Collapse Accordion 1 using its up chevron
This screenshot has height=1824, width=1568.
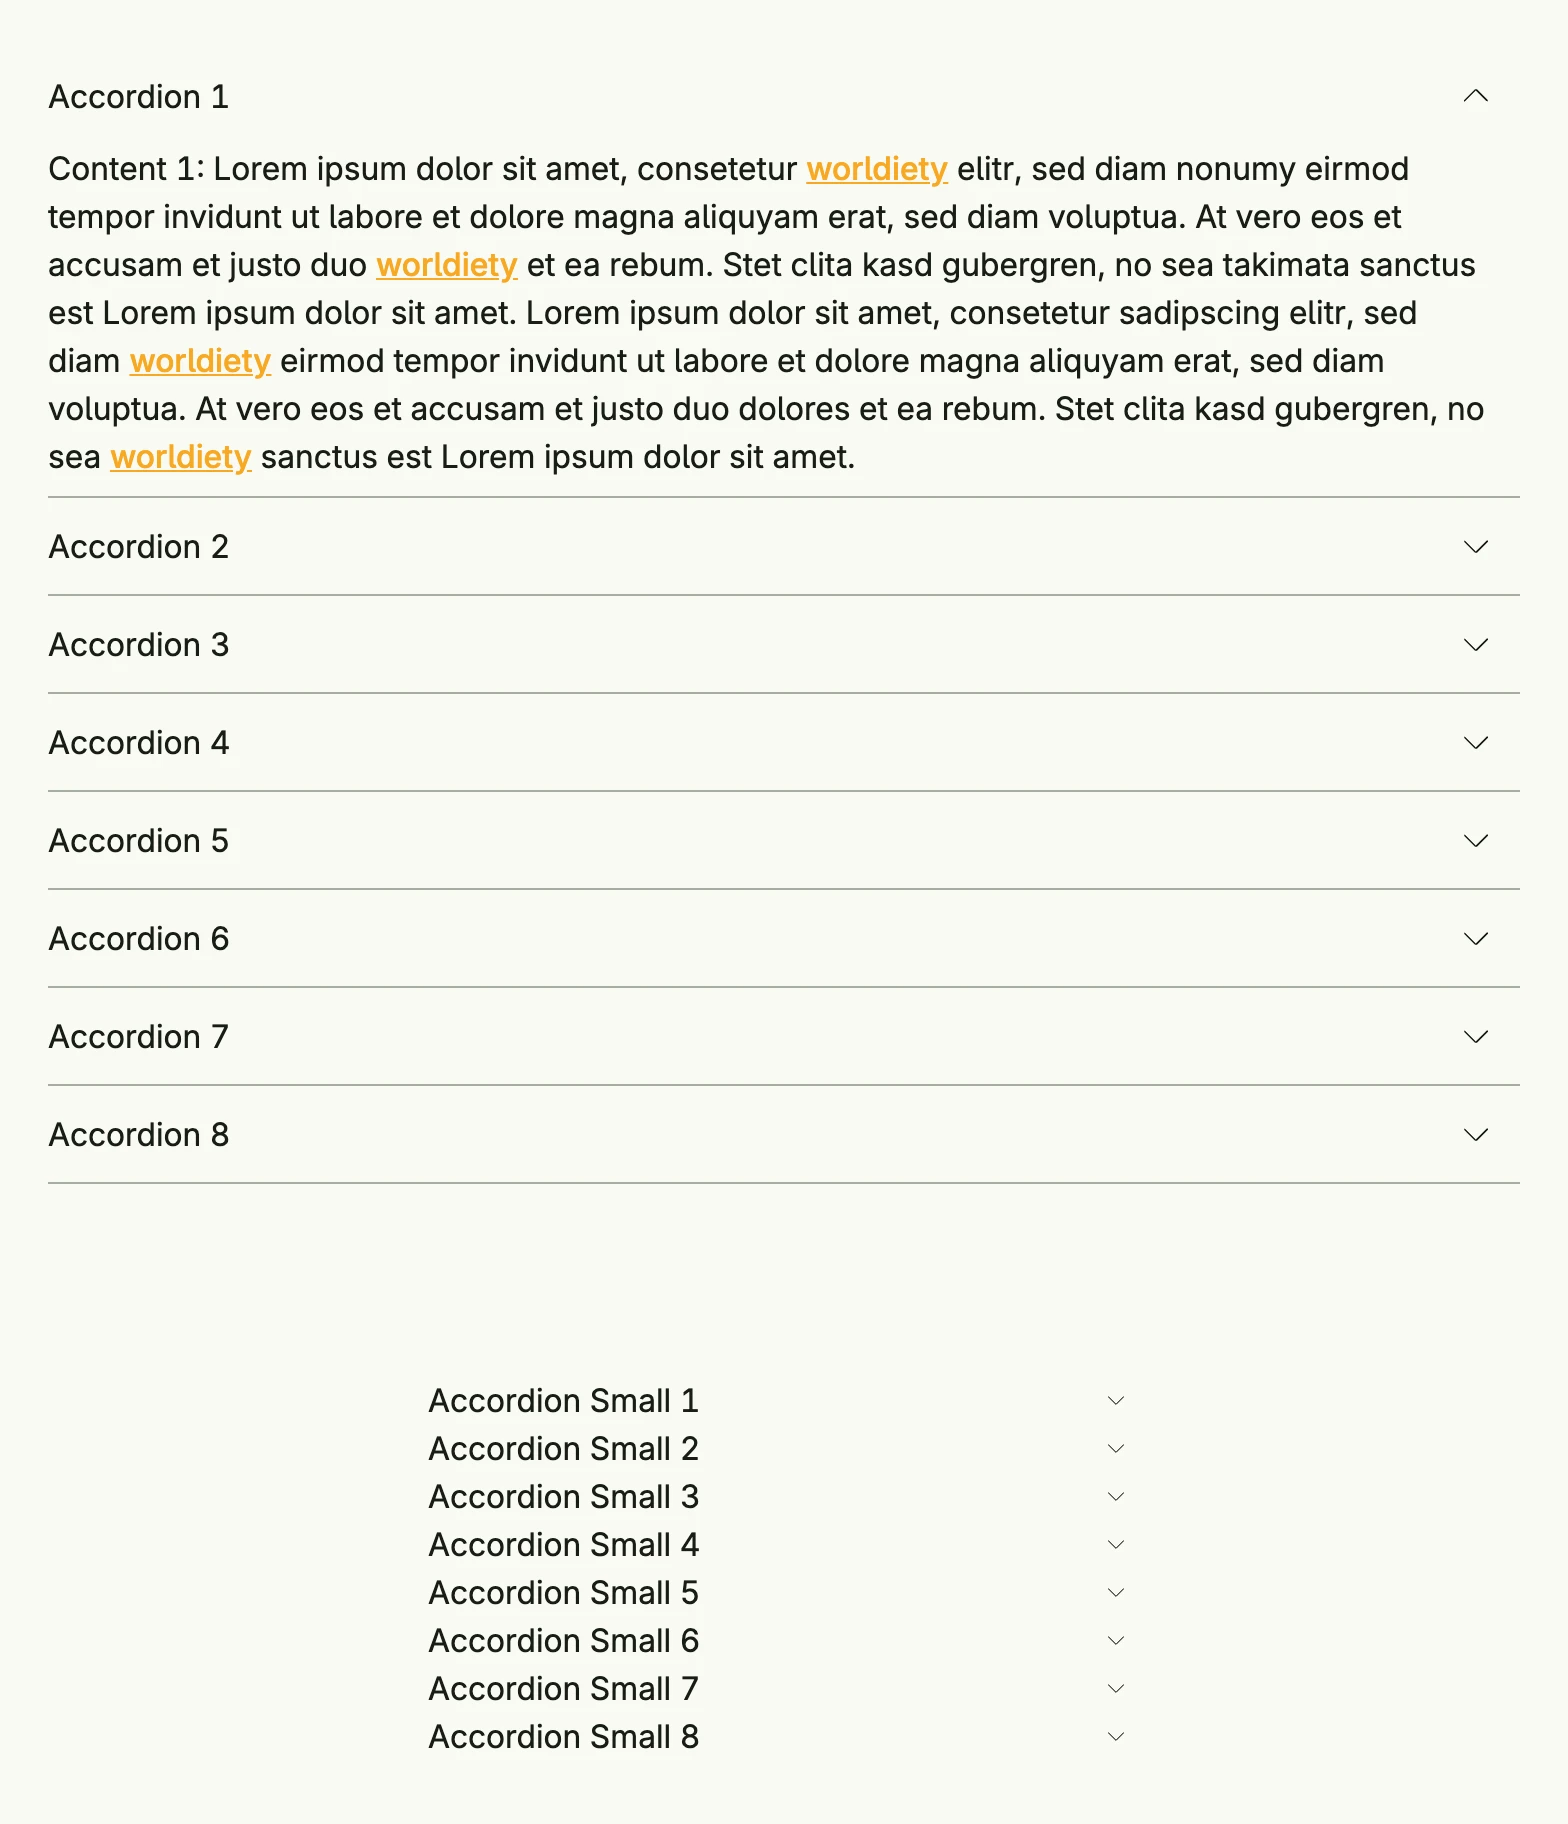[1475, 96]
